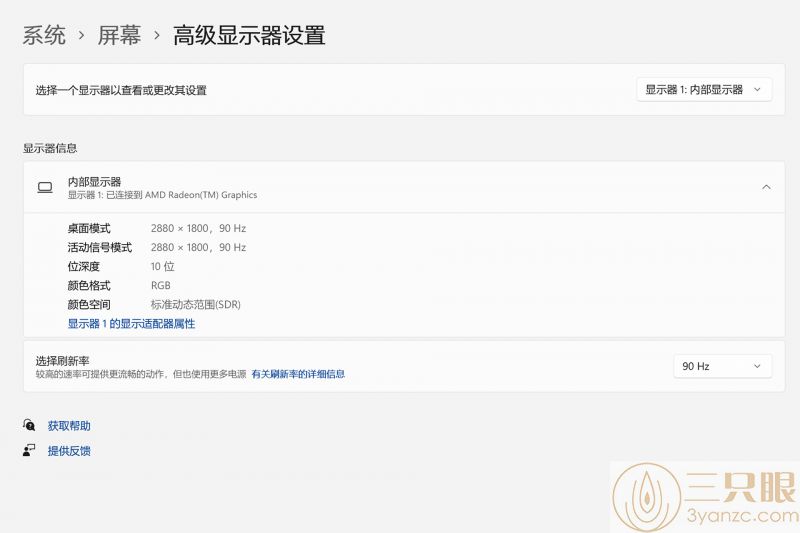Click the 提供反馈 link
This screenshot has height=533, width=800.
coord(69,451)
